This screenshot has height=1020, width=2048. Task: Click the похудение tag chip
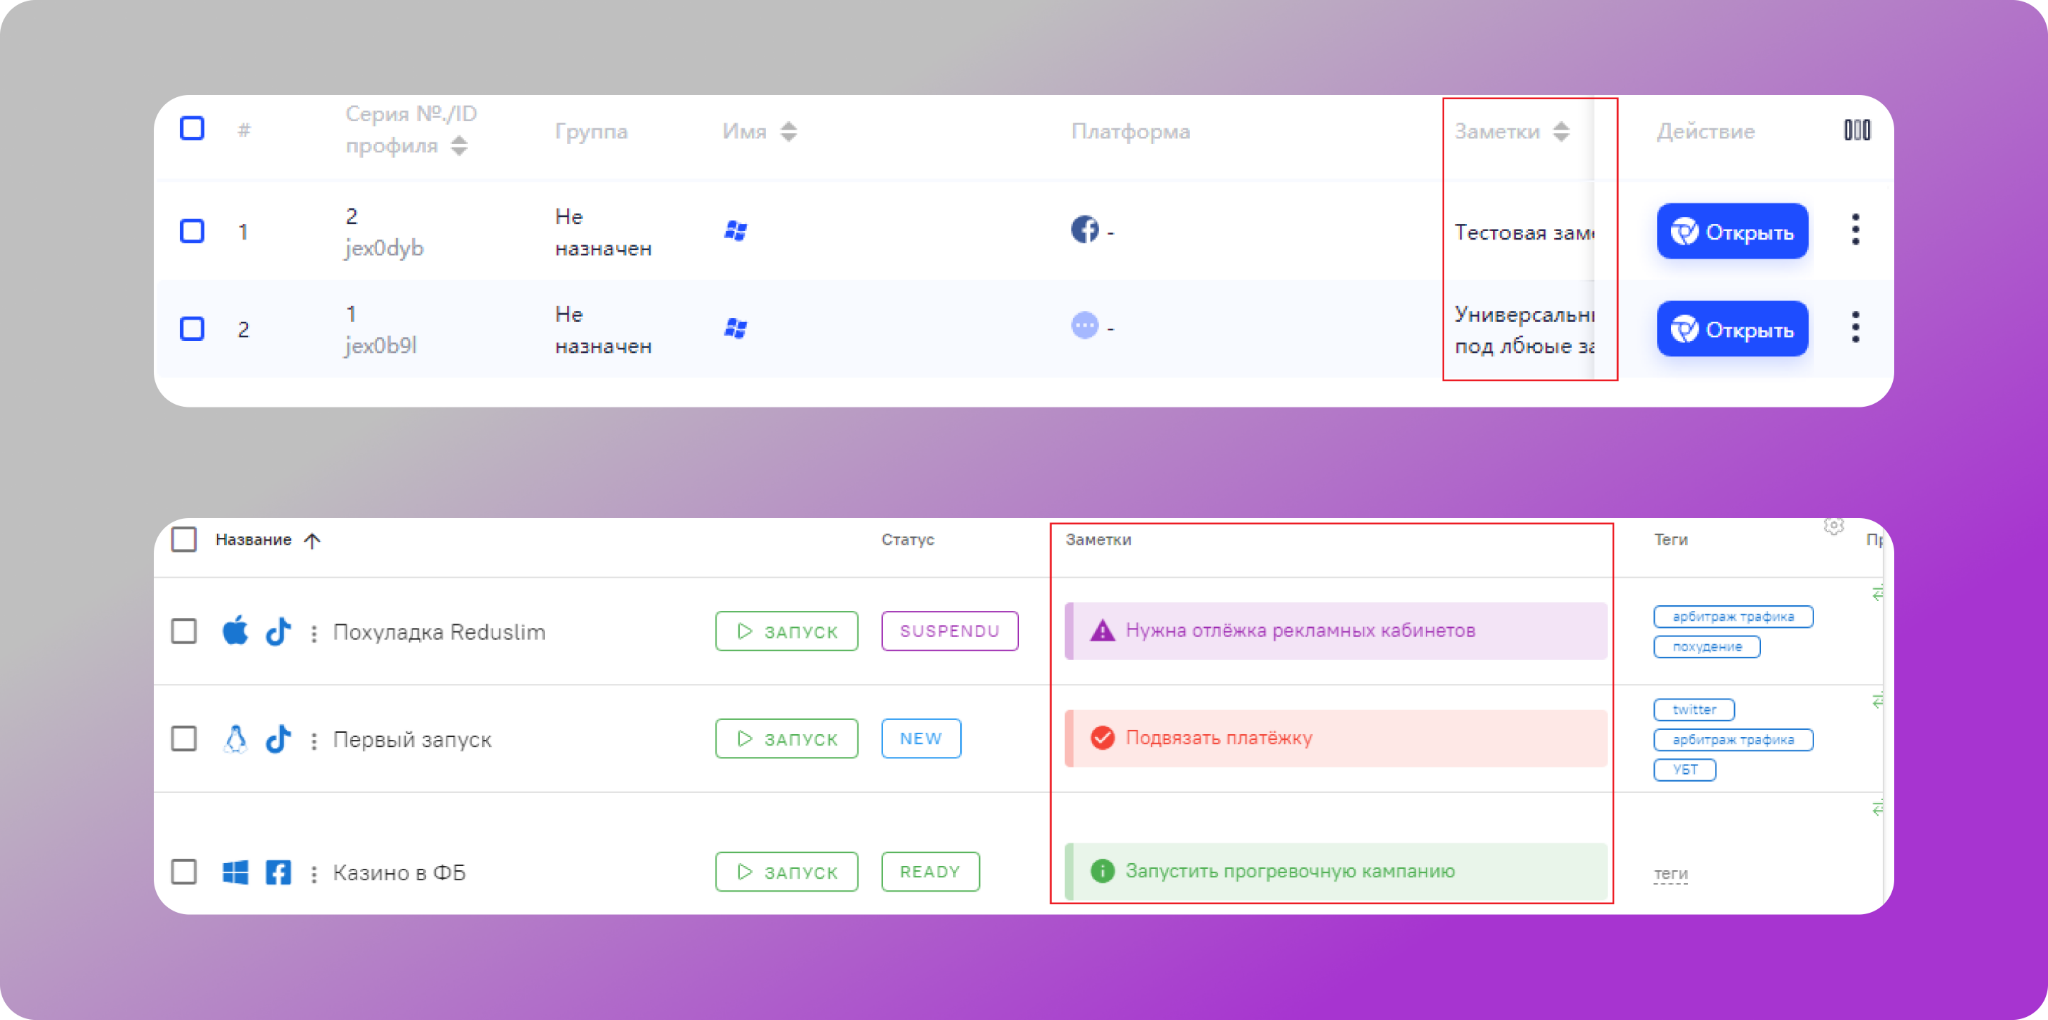[x=1706, y=647]
